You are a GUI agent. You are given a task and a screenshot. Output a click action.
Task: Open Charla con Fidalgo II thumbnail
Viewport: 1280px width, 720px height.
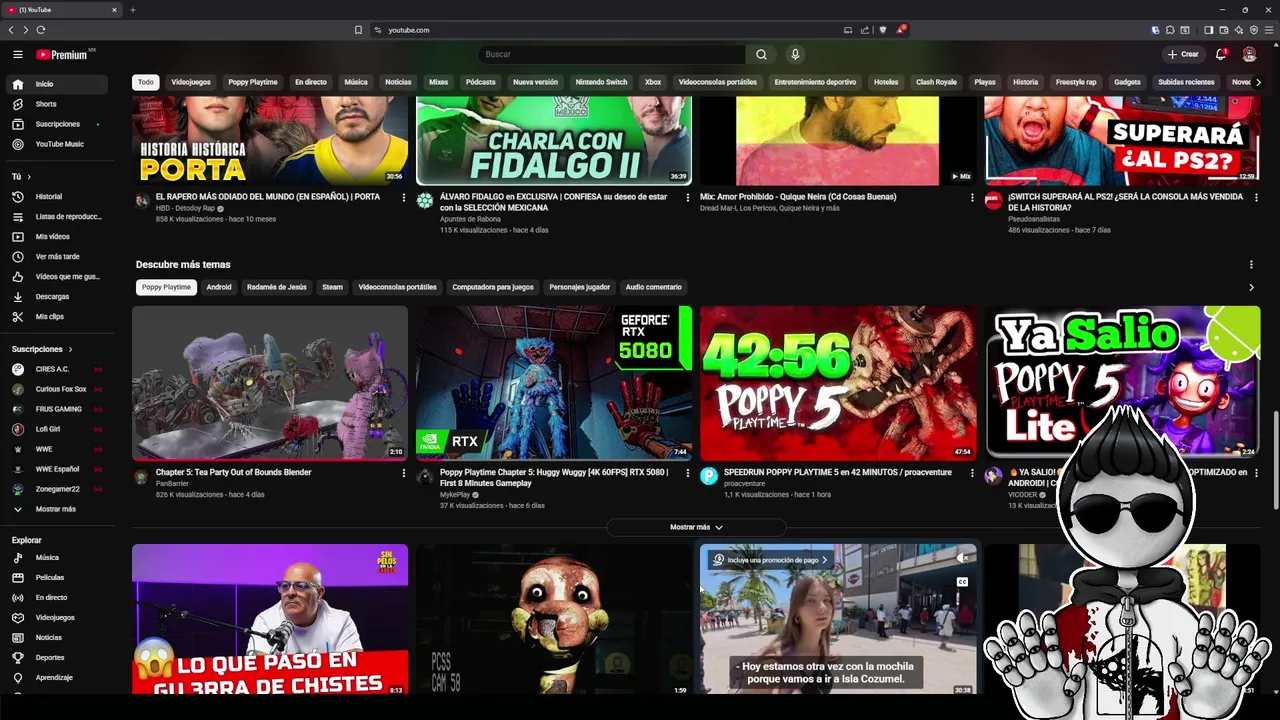[554, 141]
